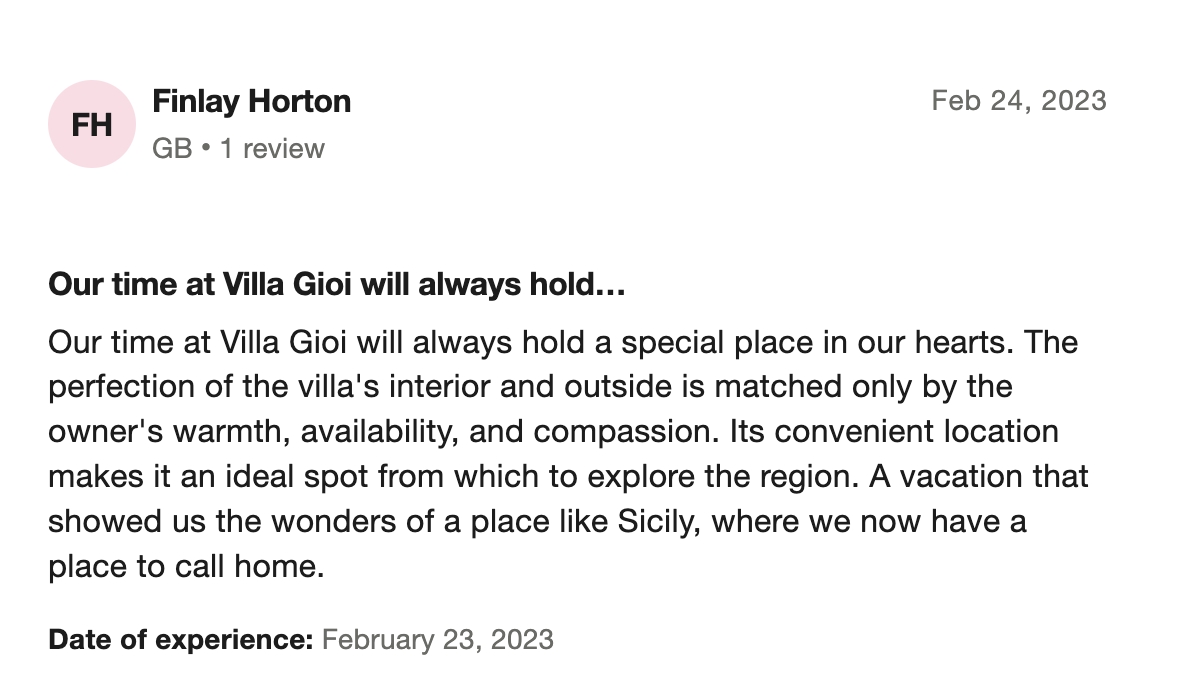
Task: Click the pink FH avatar circle
Action: coord(92,124)
